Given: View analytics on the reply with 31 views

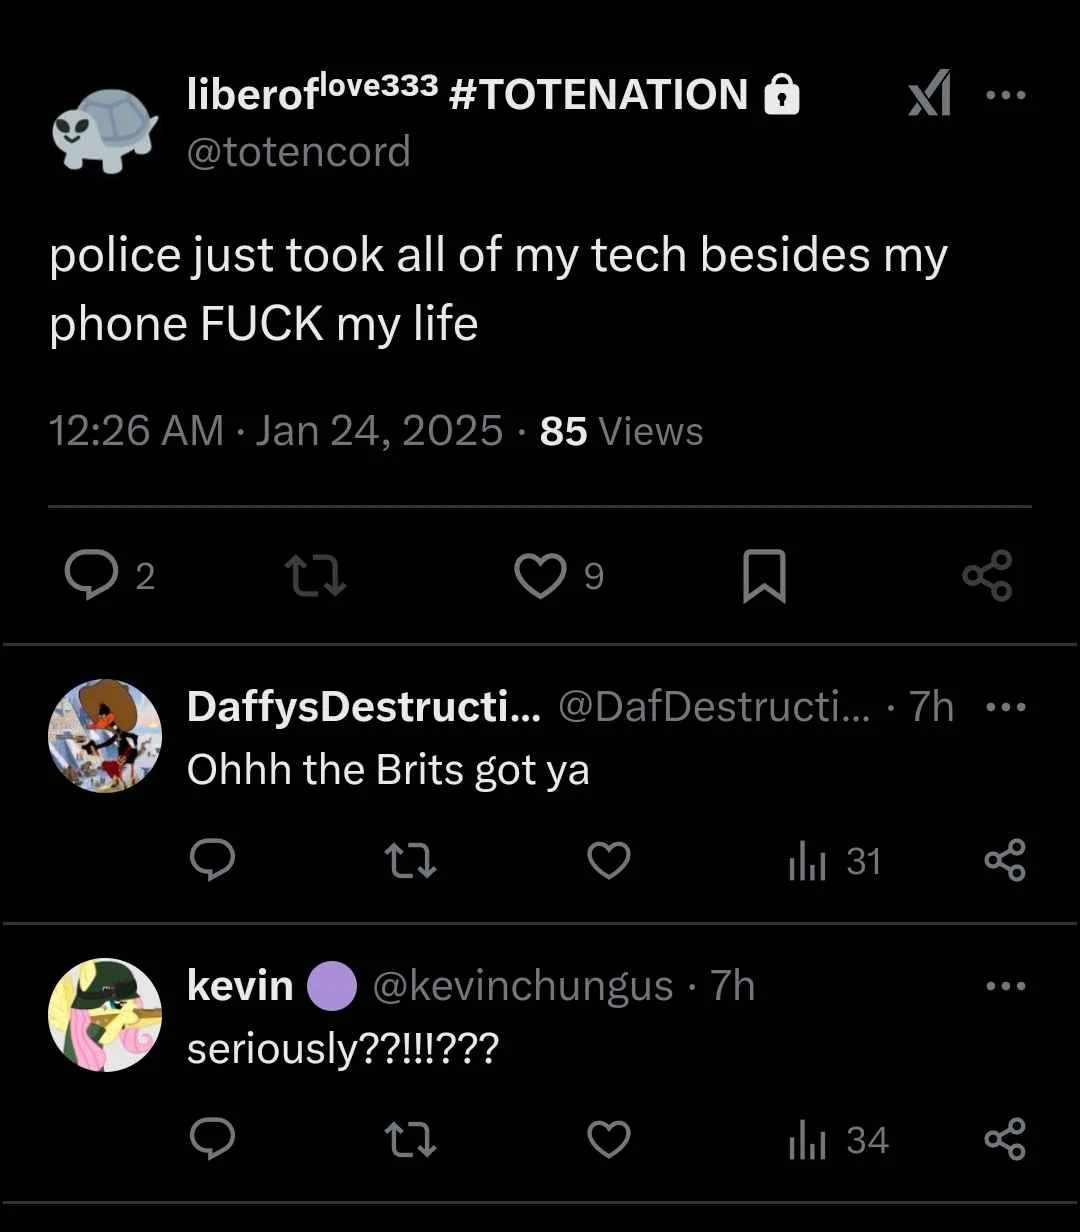Looking at the screenshot, I should click(x=834, y=862).
